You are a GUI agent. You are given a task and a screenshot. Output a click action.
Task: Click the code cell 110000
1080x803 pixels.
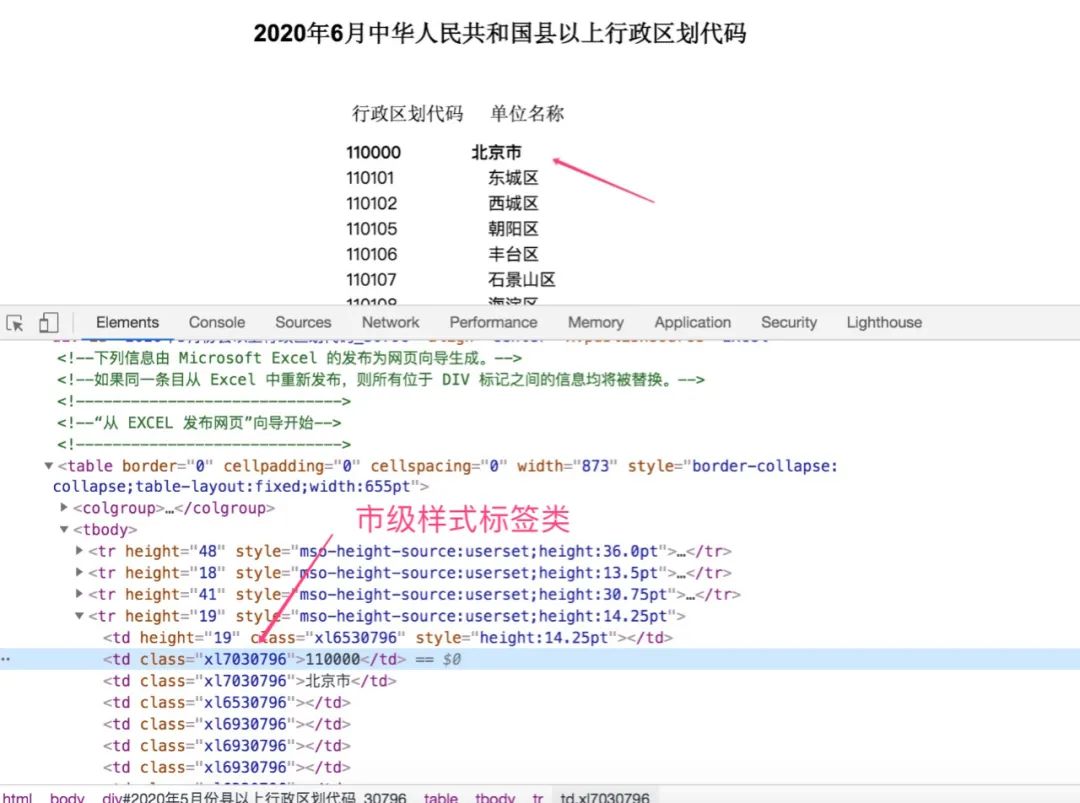[x=373, y=152]
